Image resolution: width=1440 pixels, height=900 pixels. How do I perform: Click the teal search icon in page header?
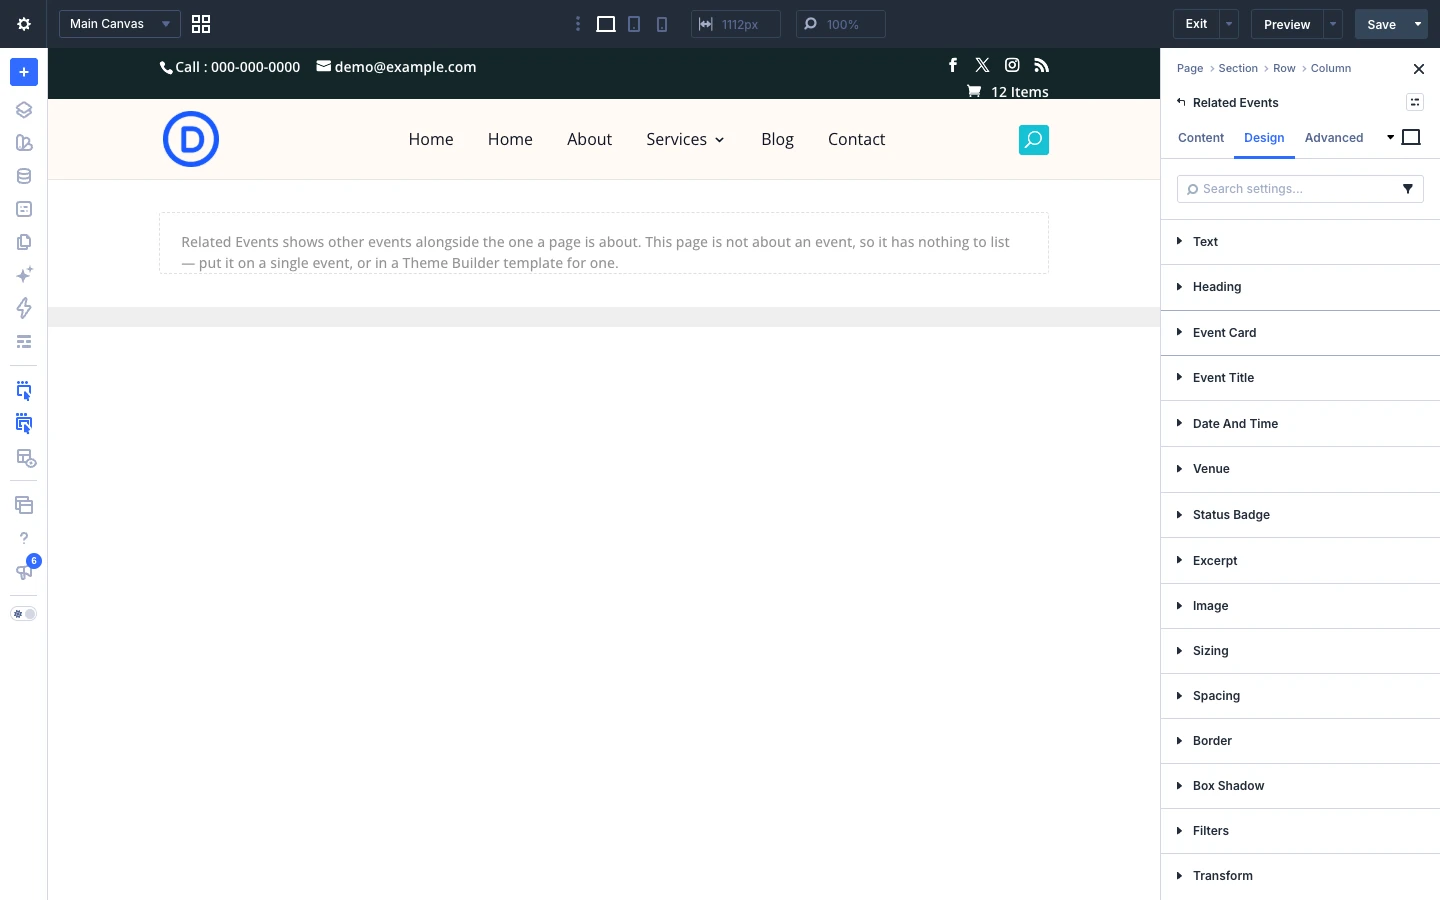[1034, 140]
